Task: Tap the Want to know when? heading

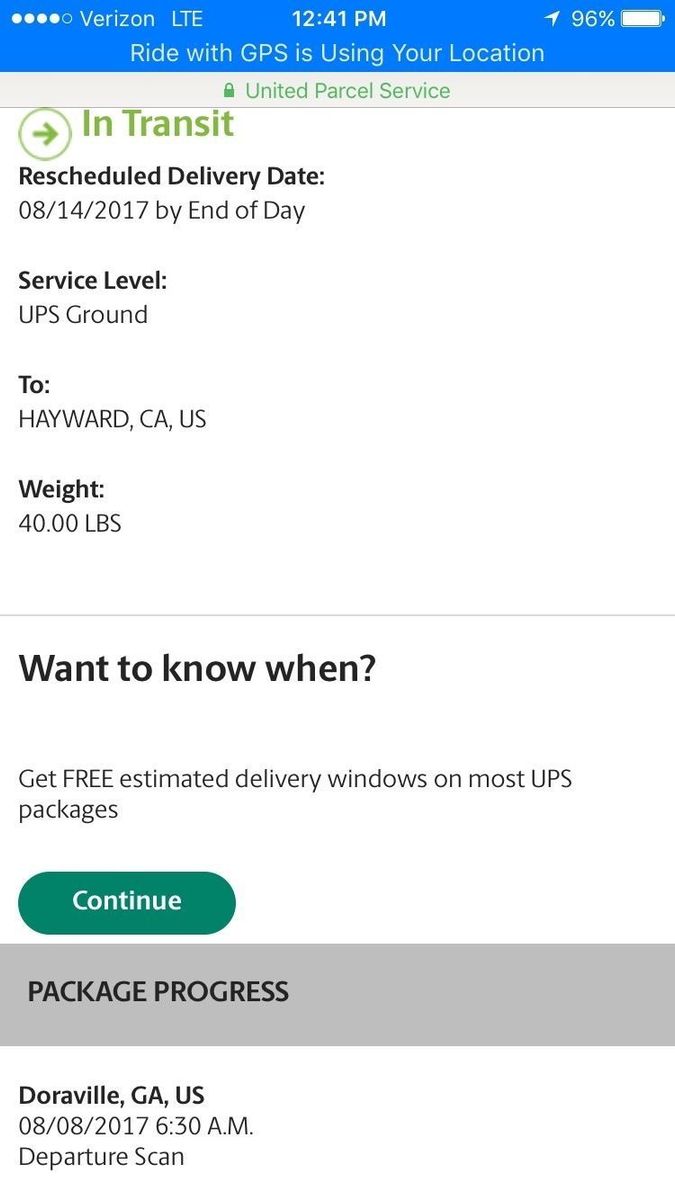Action: (197, 668)
